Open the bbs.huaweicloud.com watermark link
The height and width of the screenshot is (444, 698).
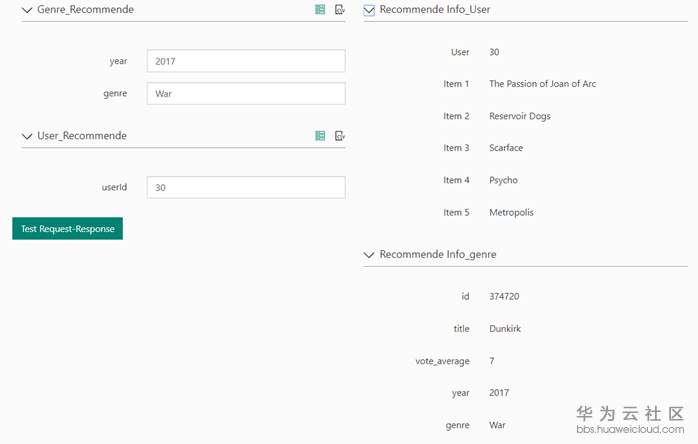[x=630, y=429]
